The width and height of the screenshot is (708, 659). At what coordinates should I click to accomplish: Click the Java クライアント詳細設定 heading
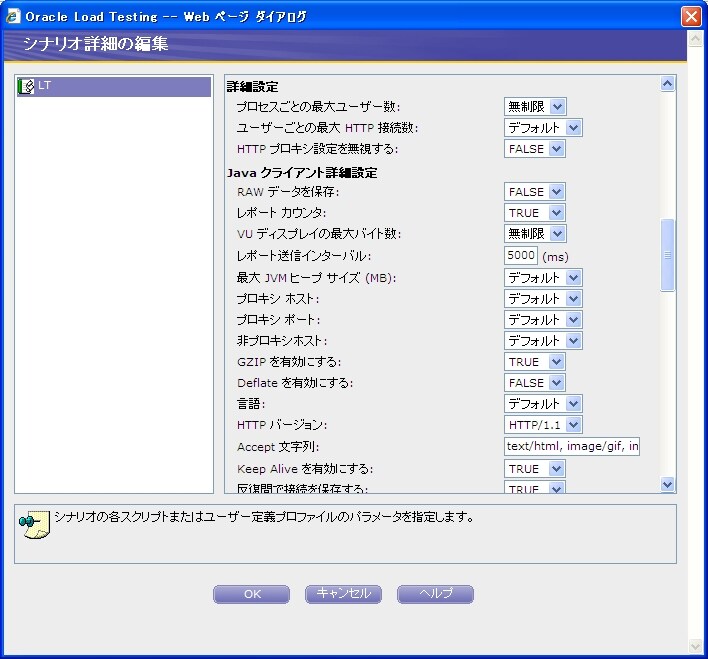(302, 173)
